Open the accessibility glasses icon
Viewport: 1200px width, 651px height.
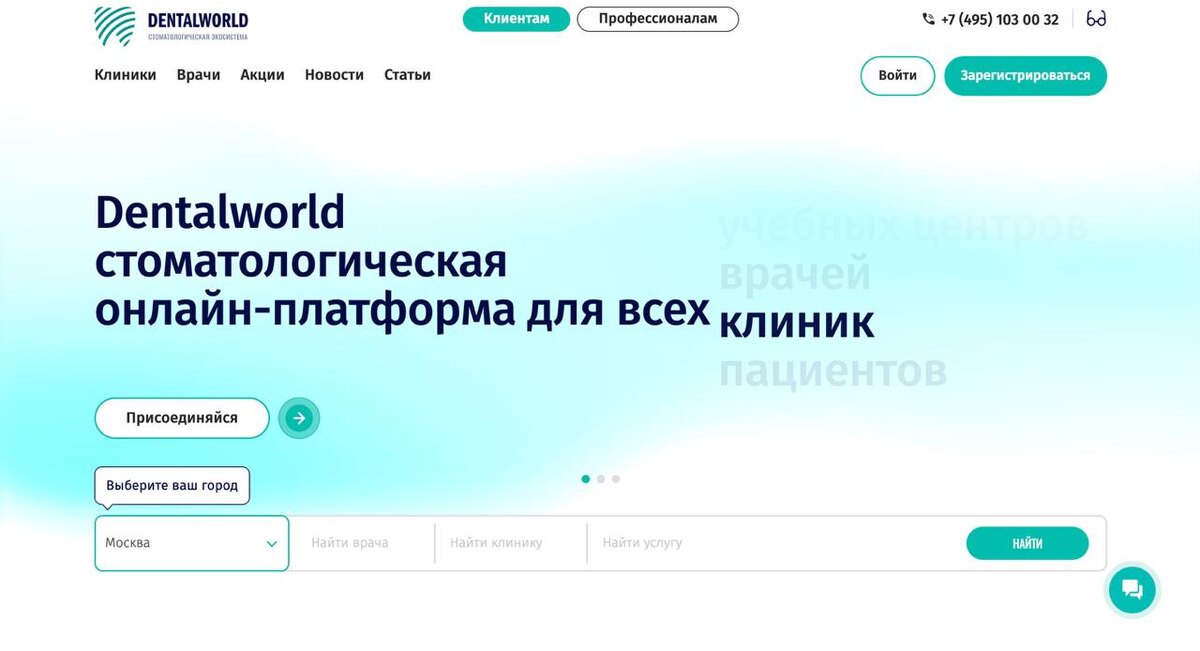[x=1096, y=19]
